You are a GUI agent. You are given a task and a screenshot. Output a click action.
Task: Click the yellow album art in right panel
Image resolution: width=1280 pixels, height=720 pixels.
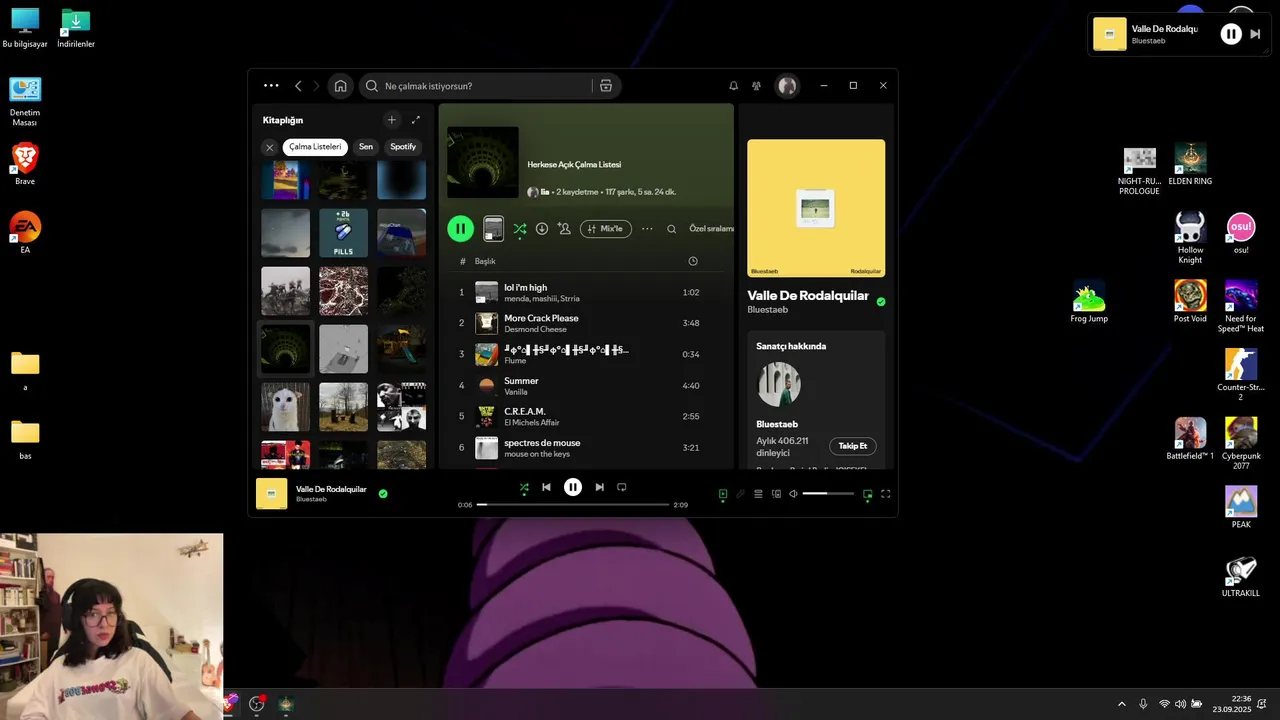click(x=816, y=208)
